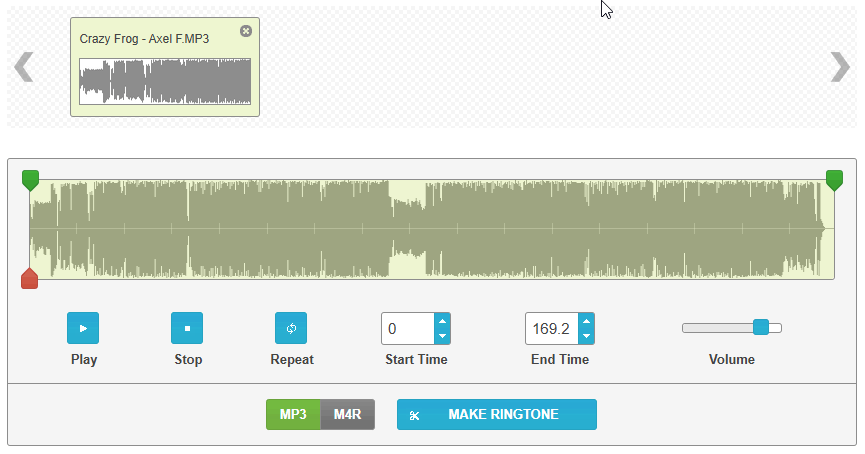
Task: Click the Volume slider handle
Action: click(761, 327)
